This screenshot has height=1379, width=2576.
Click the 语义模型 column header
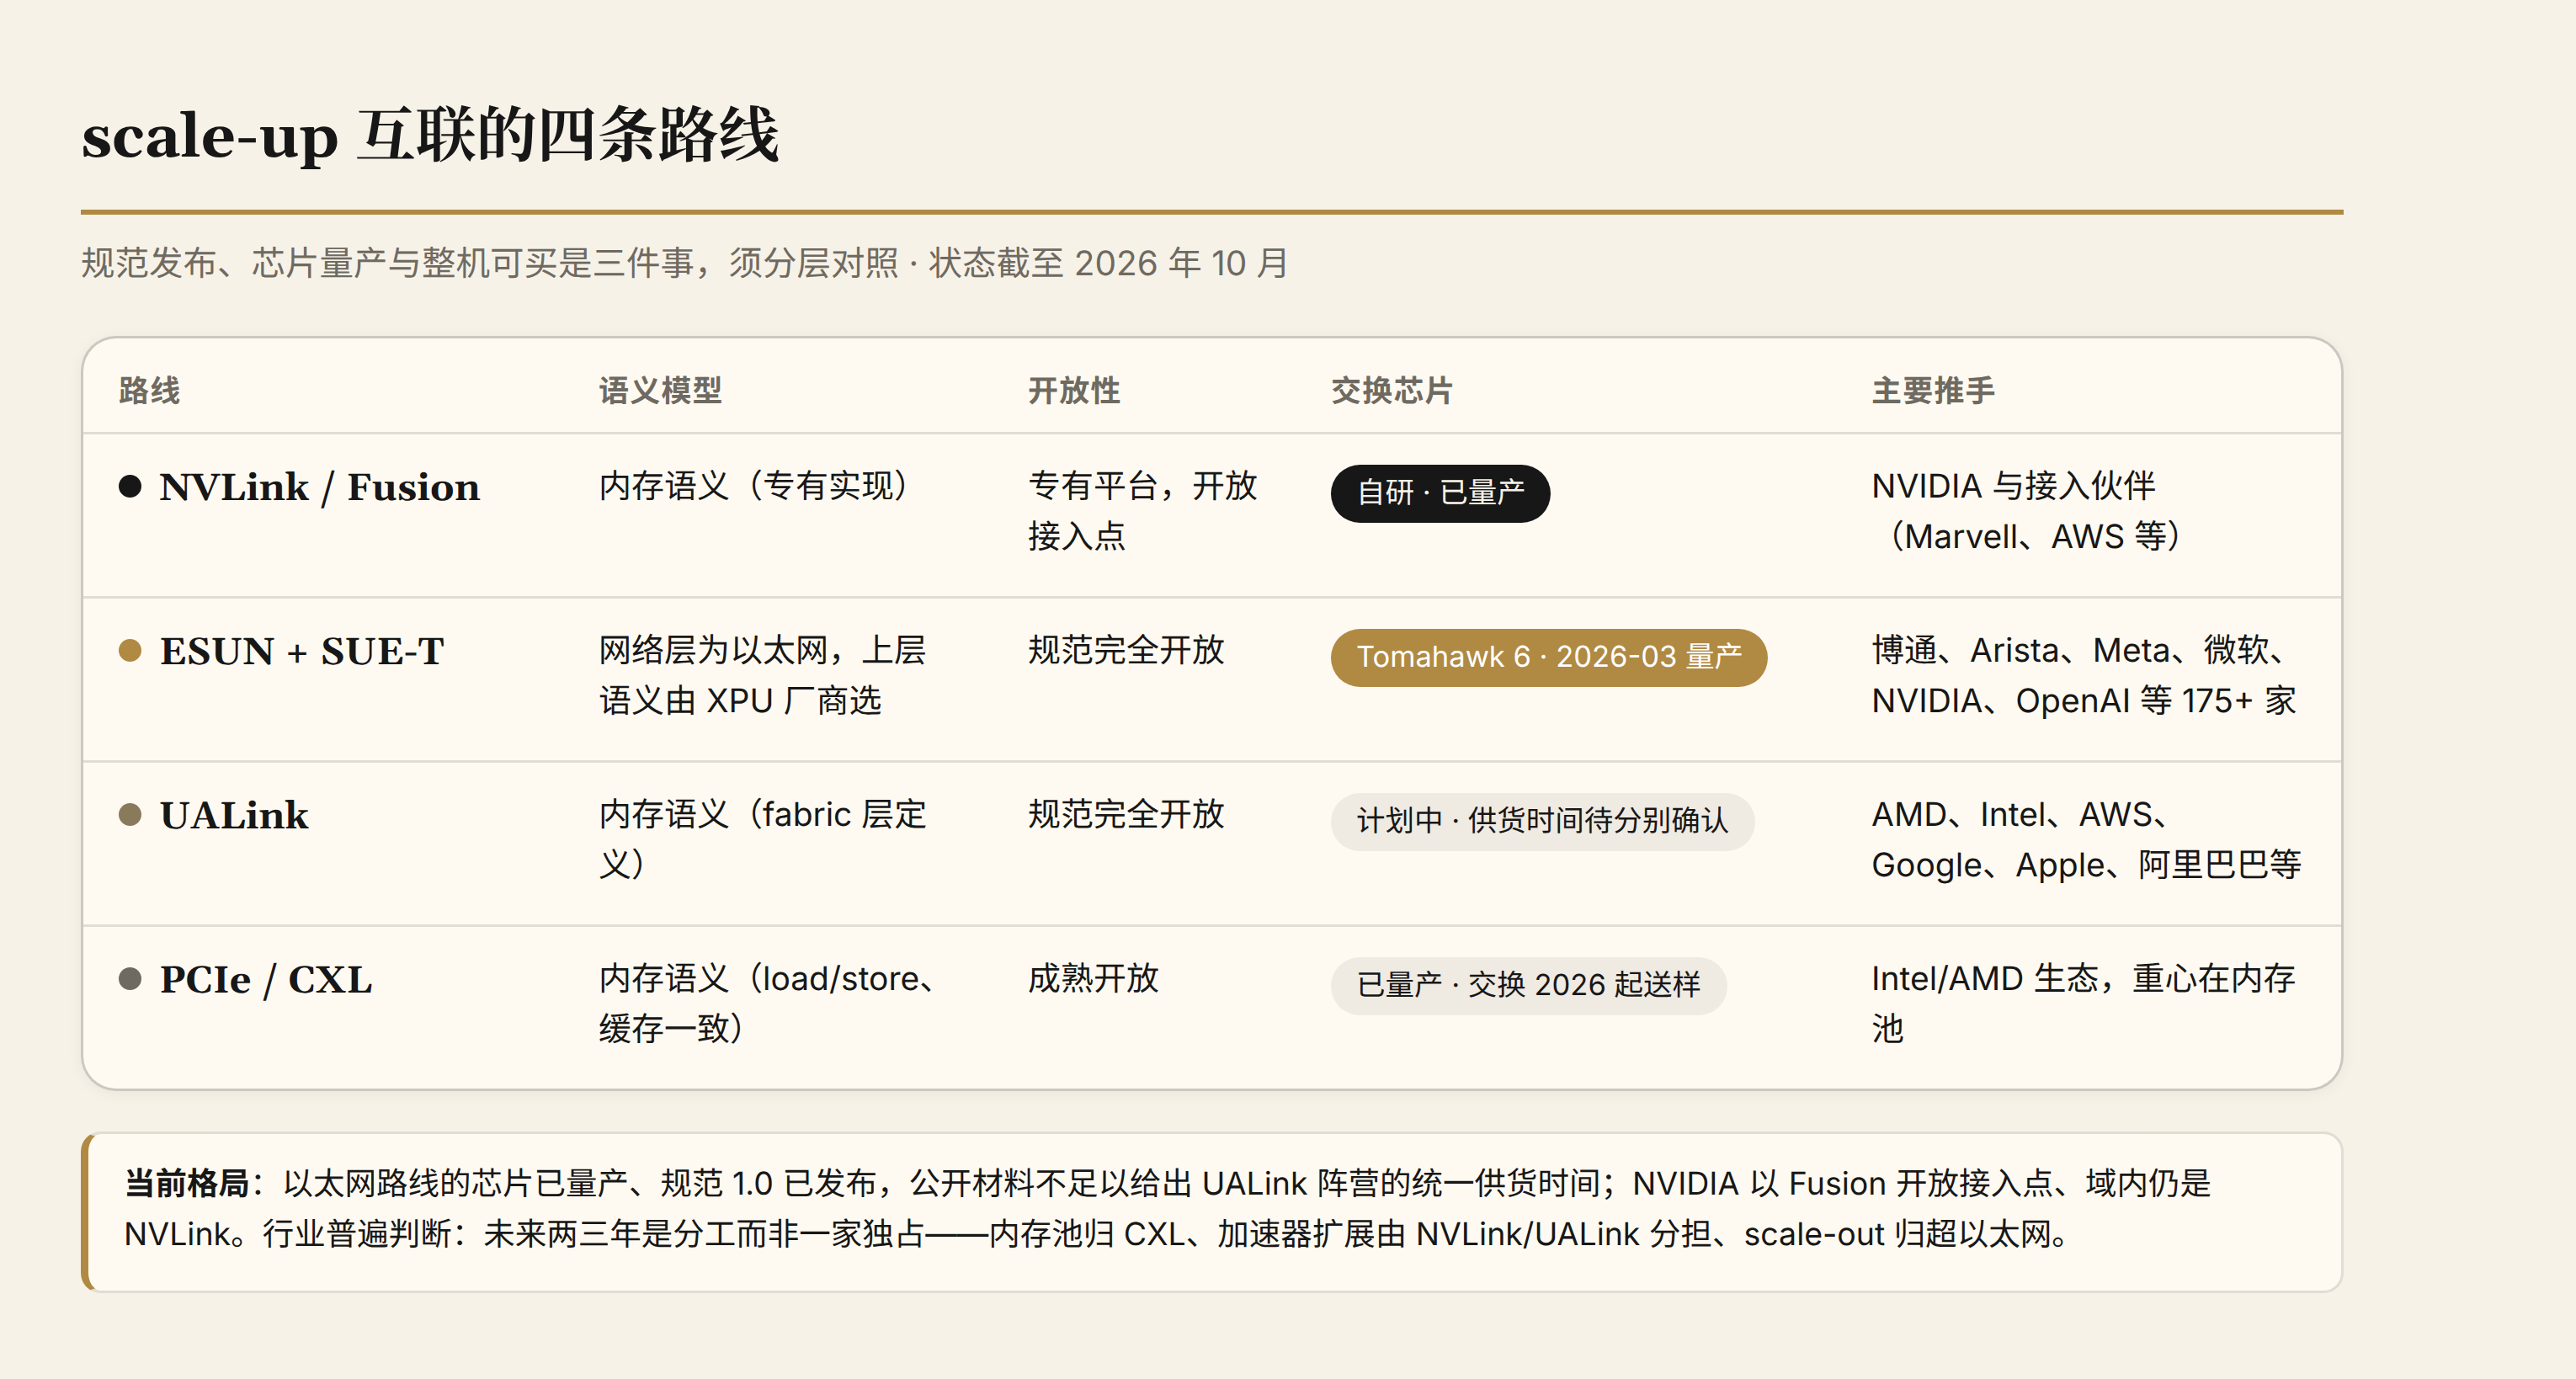point(660,390)
